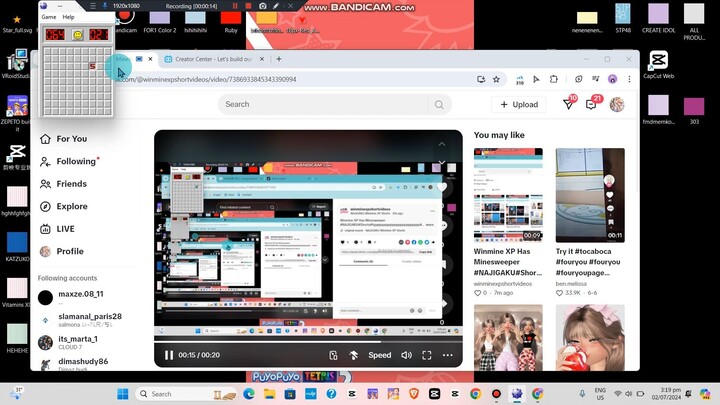Toggle the auto-scroll icon beside Speed
The width and height of the screenshot is (720, 405).
354,355
